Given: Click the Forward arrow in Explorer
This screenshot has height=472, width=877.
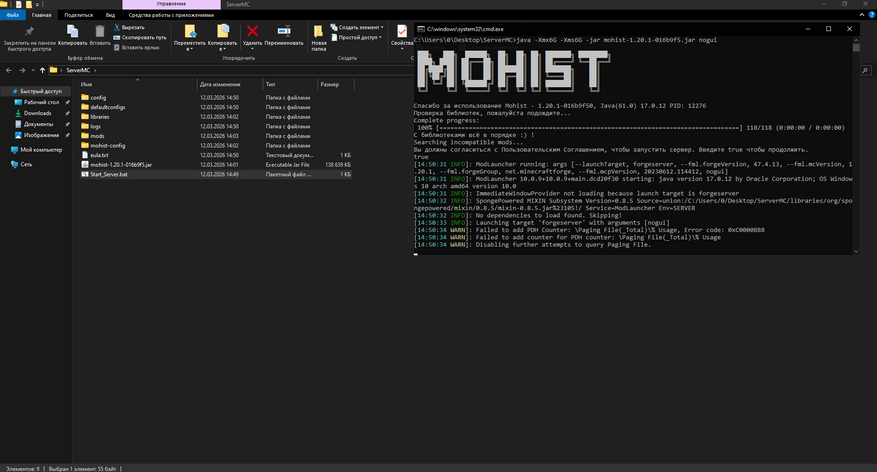Looking at the screenshot, I should click(x=22, y=70).
